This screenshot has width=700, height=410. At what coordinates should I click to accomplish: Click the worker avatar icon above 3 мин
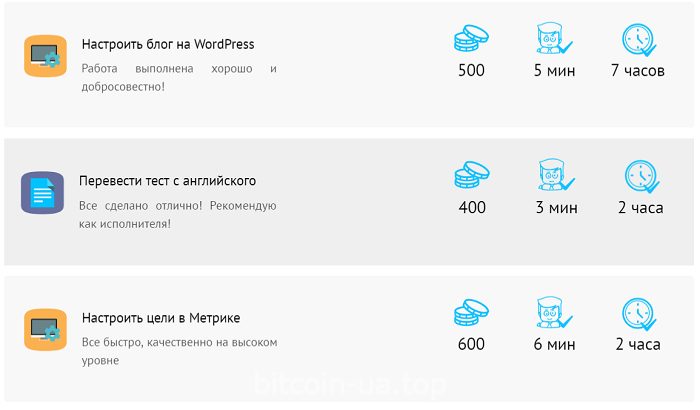[556, 176]
